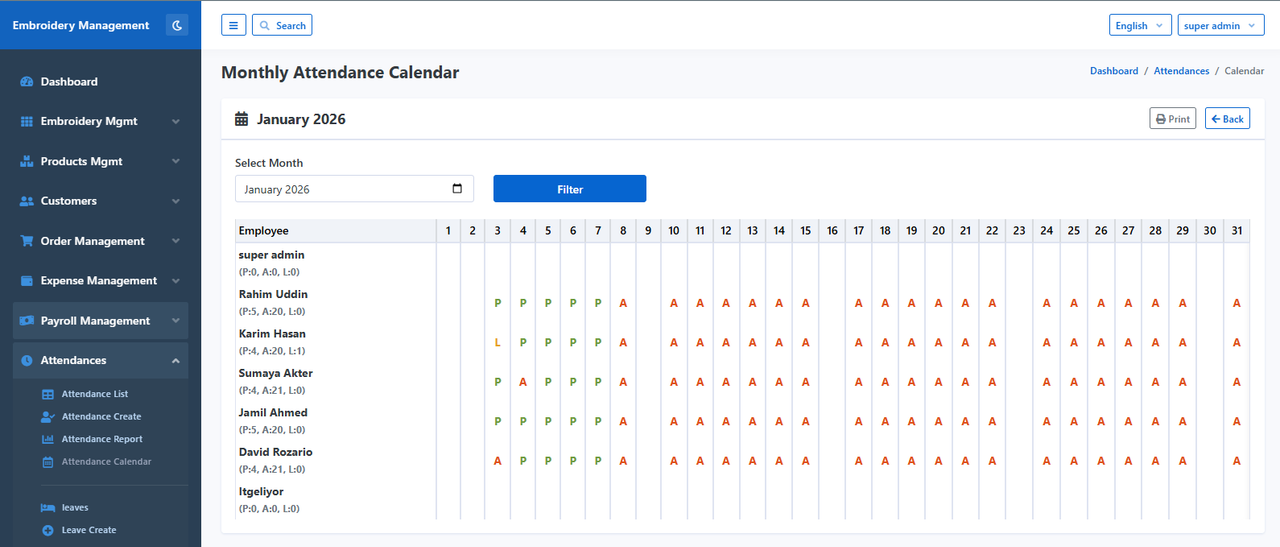Click David Rozario's A mark on day 3
1280x547 pixels.
click(497, 461)
